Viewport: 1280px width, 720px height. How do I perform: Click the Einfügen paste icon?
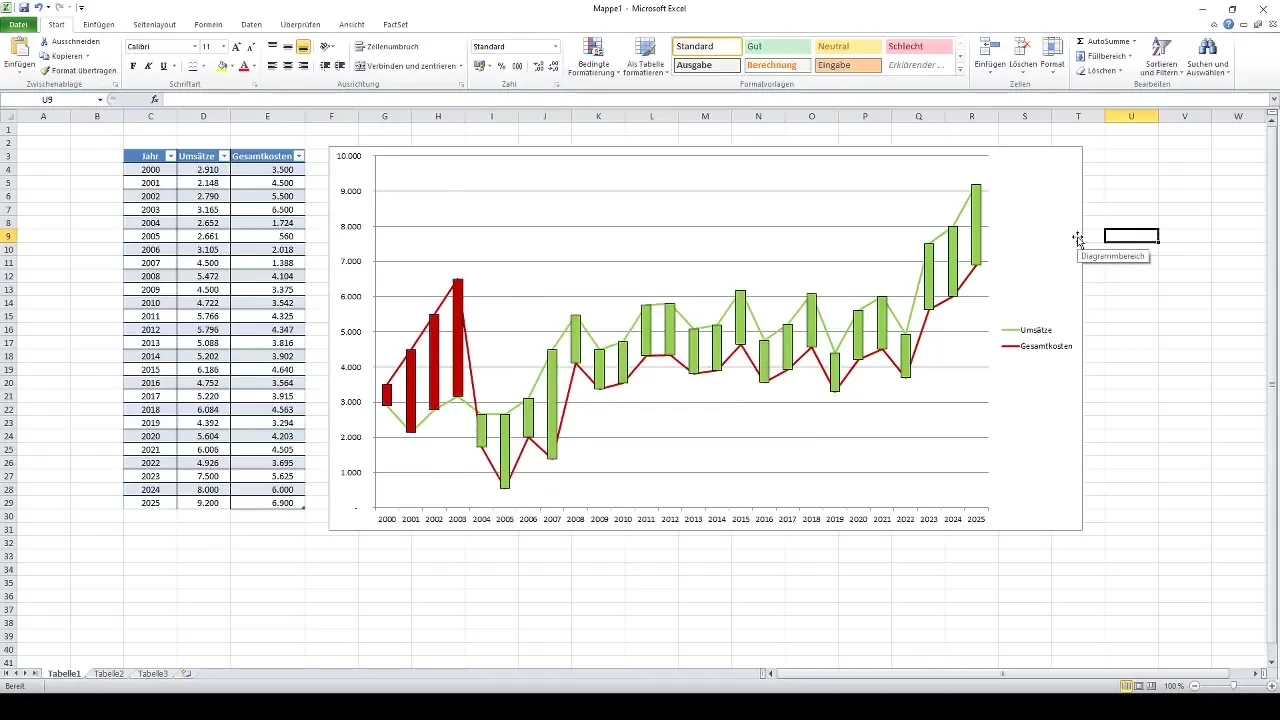pyautogui.click(x=19, y=47)
